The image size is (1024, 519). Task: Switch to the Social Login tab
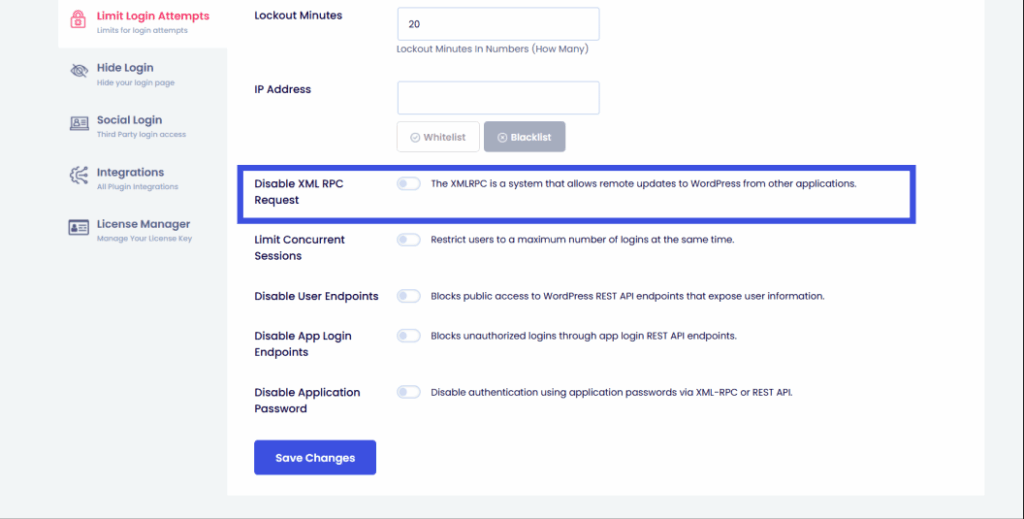click(x=129, y=120)
